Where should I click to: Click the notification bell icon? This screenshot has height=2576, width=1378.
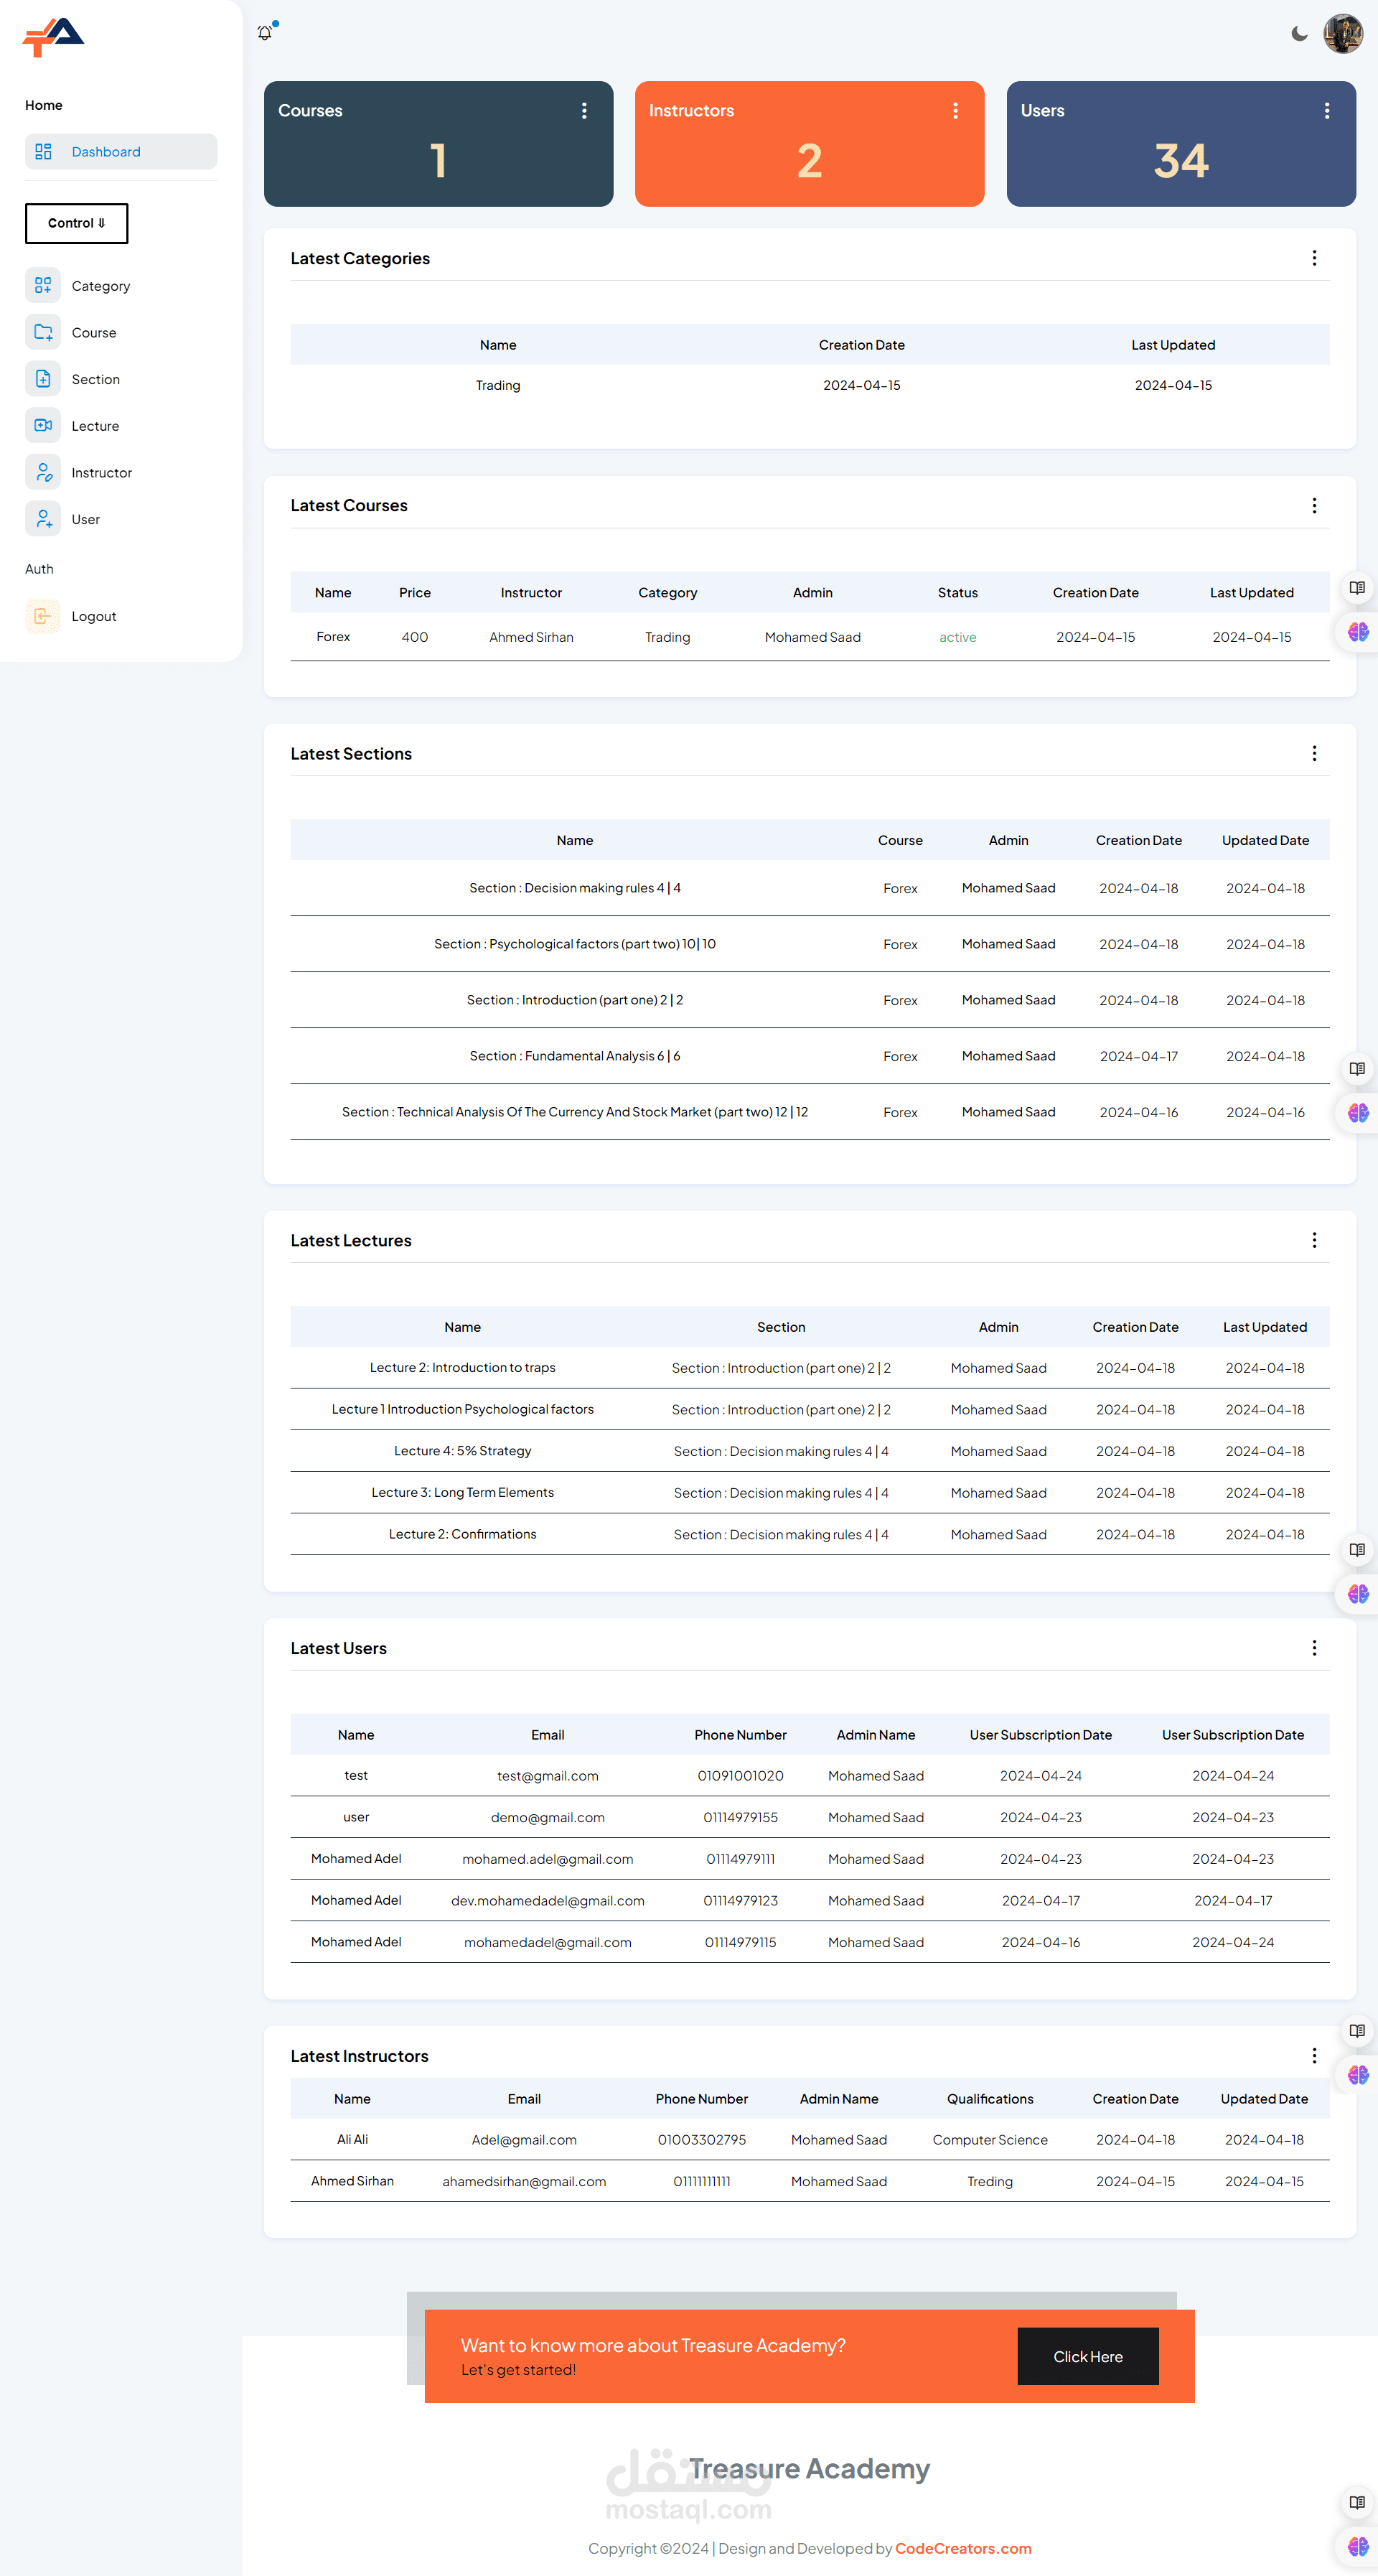coord(265,33)
